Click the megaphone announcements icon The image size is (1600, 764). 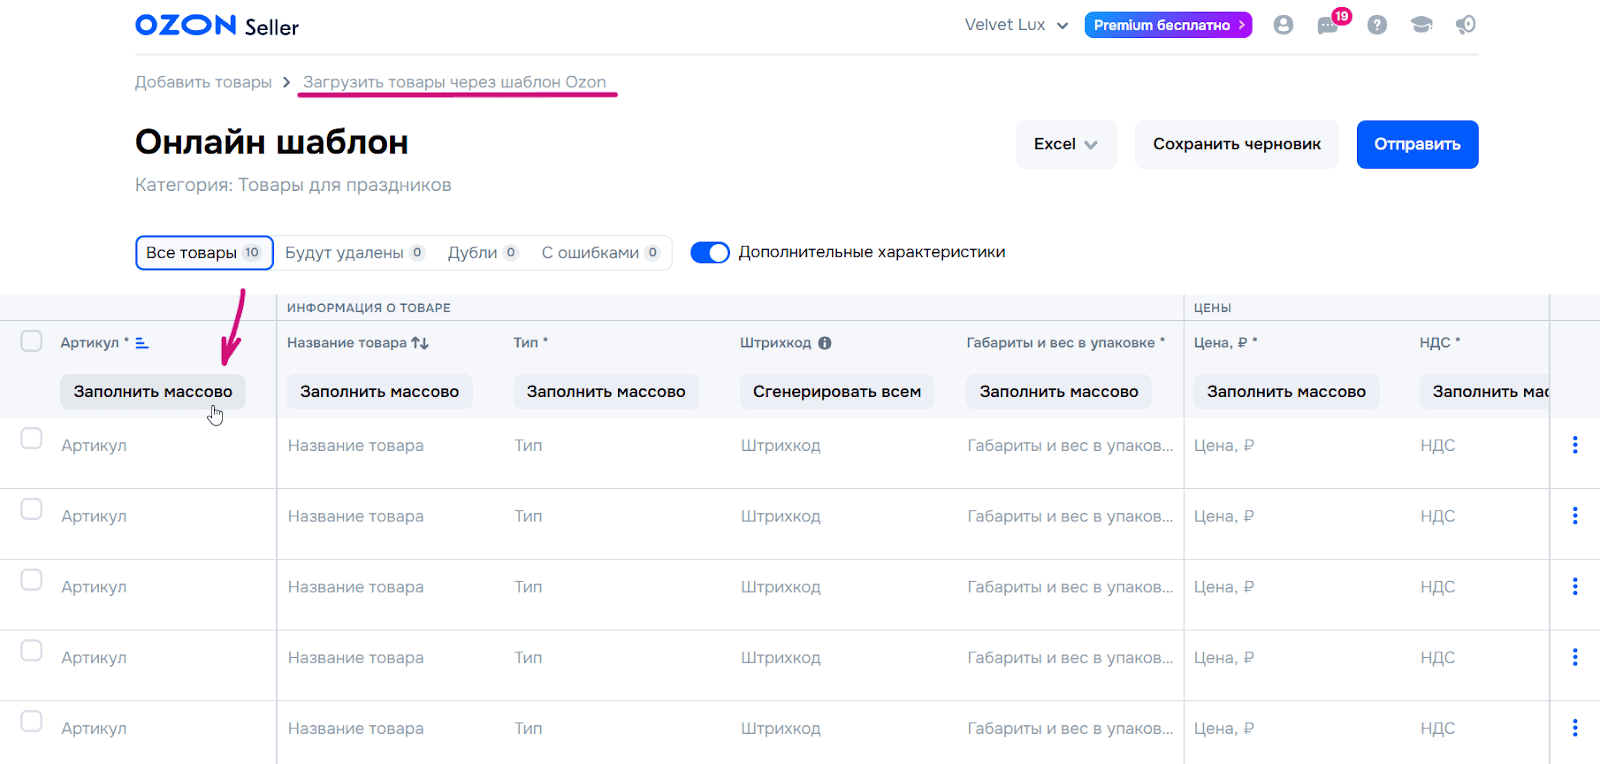pos(1466,25)
